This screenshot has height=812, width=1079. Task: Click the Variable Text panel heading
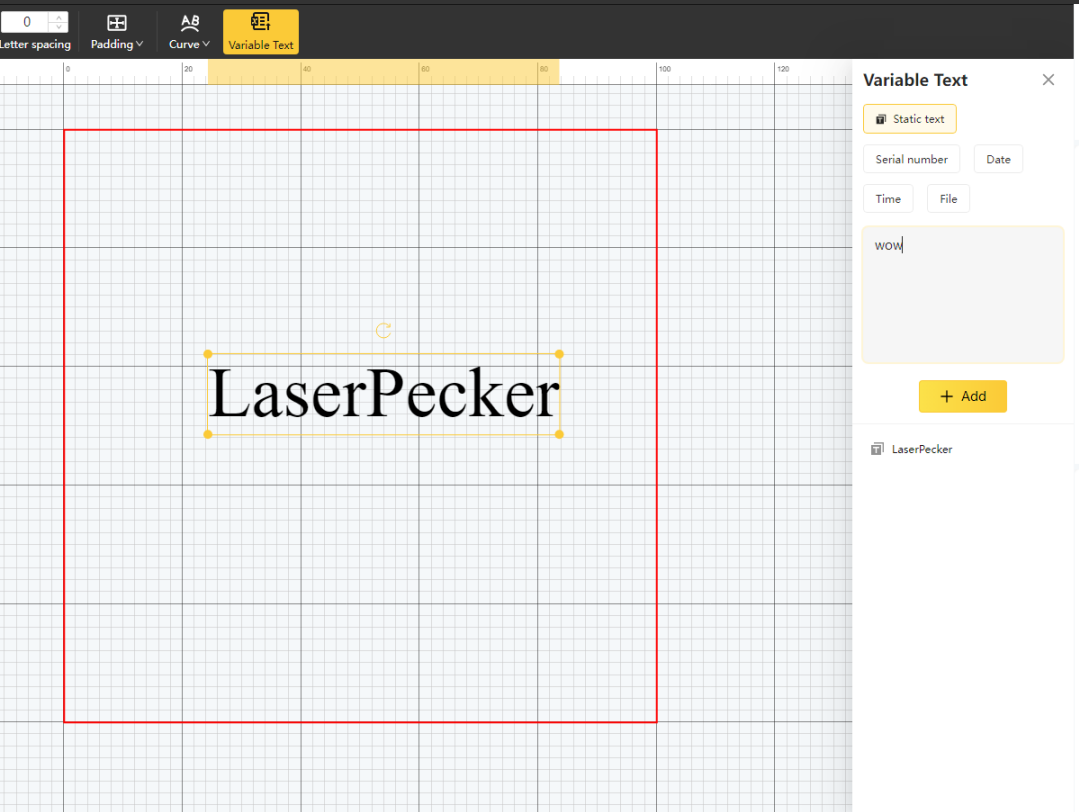pyautogui.click(x=915, y=81)
